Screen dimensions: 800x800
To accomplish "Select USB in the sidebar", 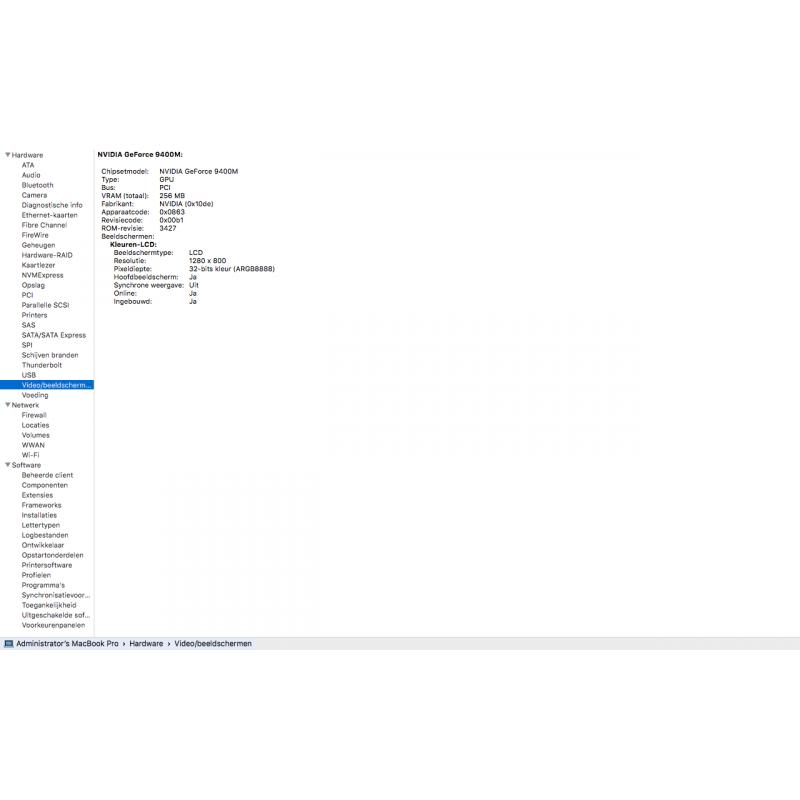I will pos(29,375).
